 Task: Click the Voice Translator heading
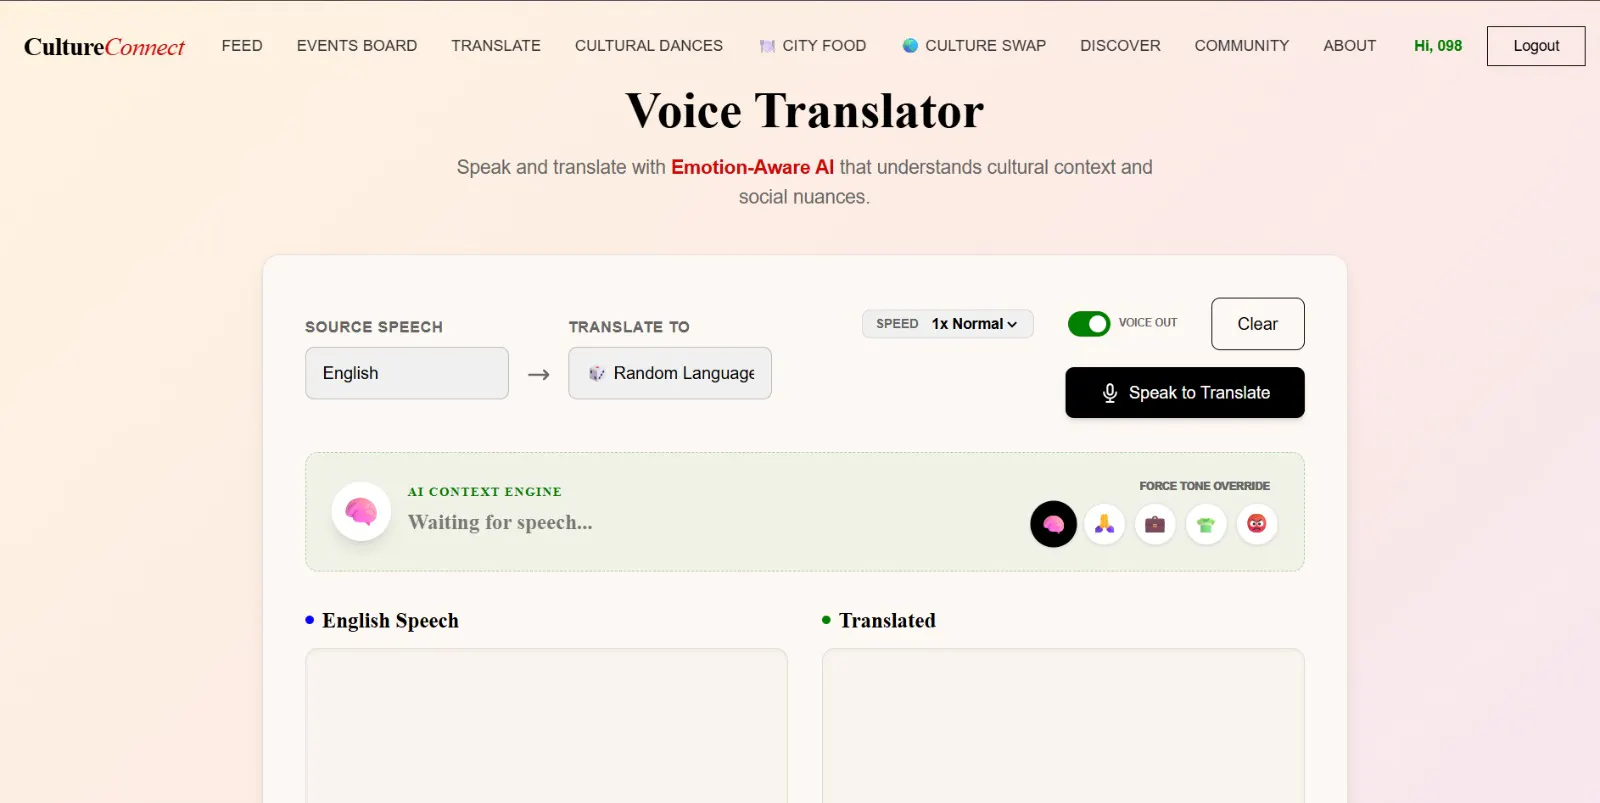[805, 111]
